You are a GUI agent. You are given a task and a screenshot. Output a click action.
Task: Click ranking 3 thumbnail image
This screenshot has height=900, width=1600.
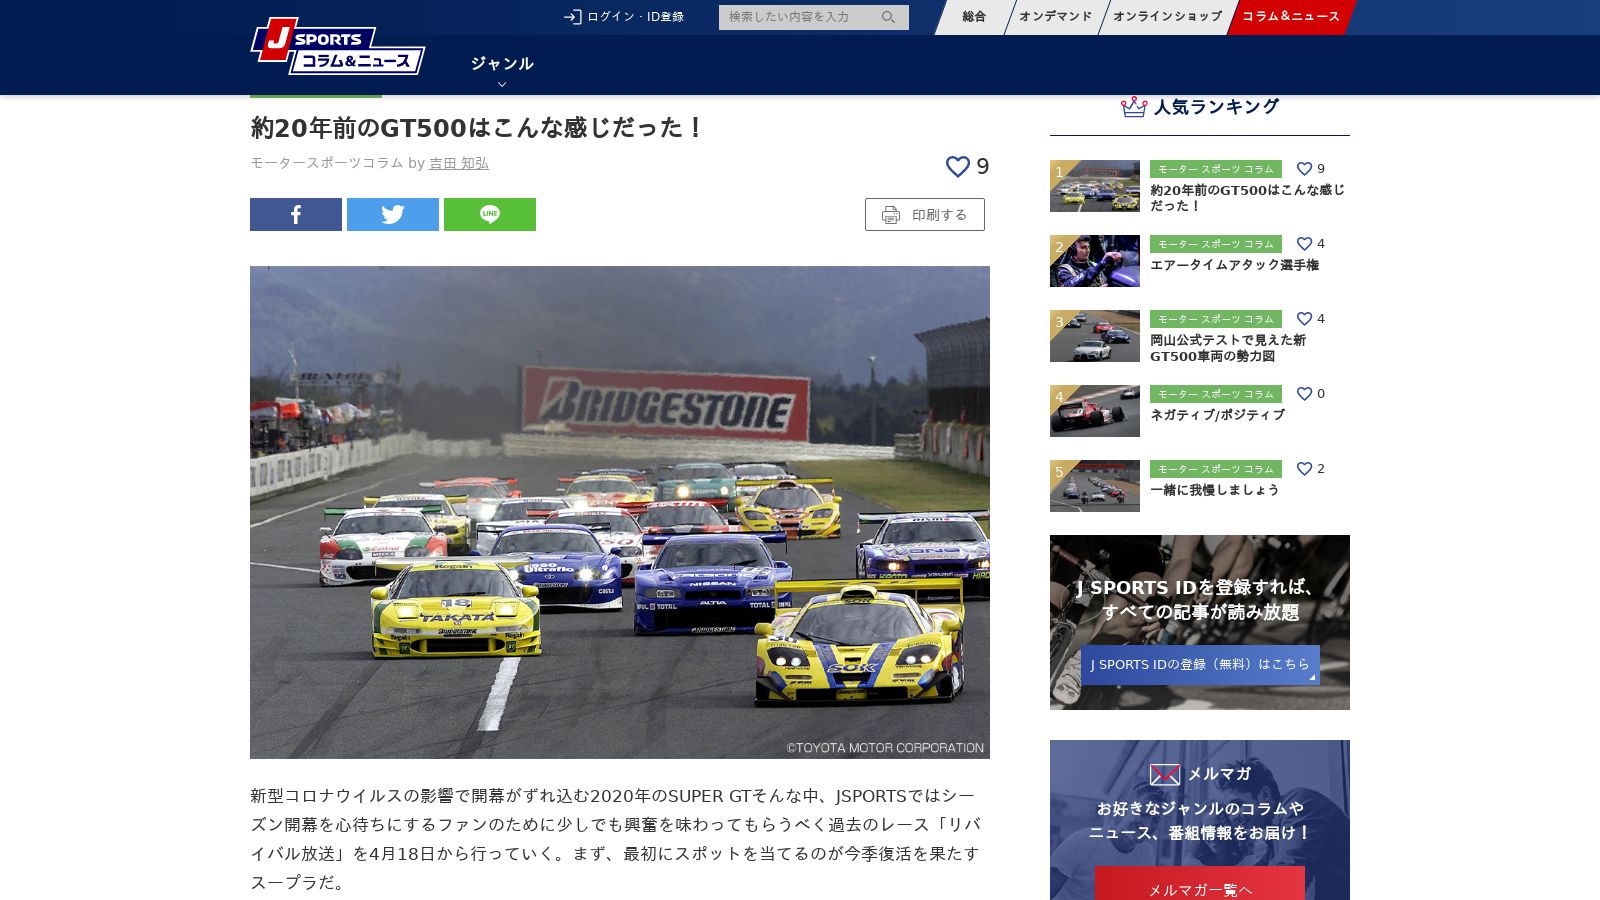tap(1095, 336)
